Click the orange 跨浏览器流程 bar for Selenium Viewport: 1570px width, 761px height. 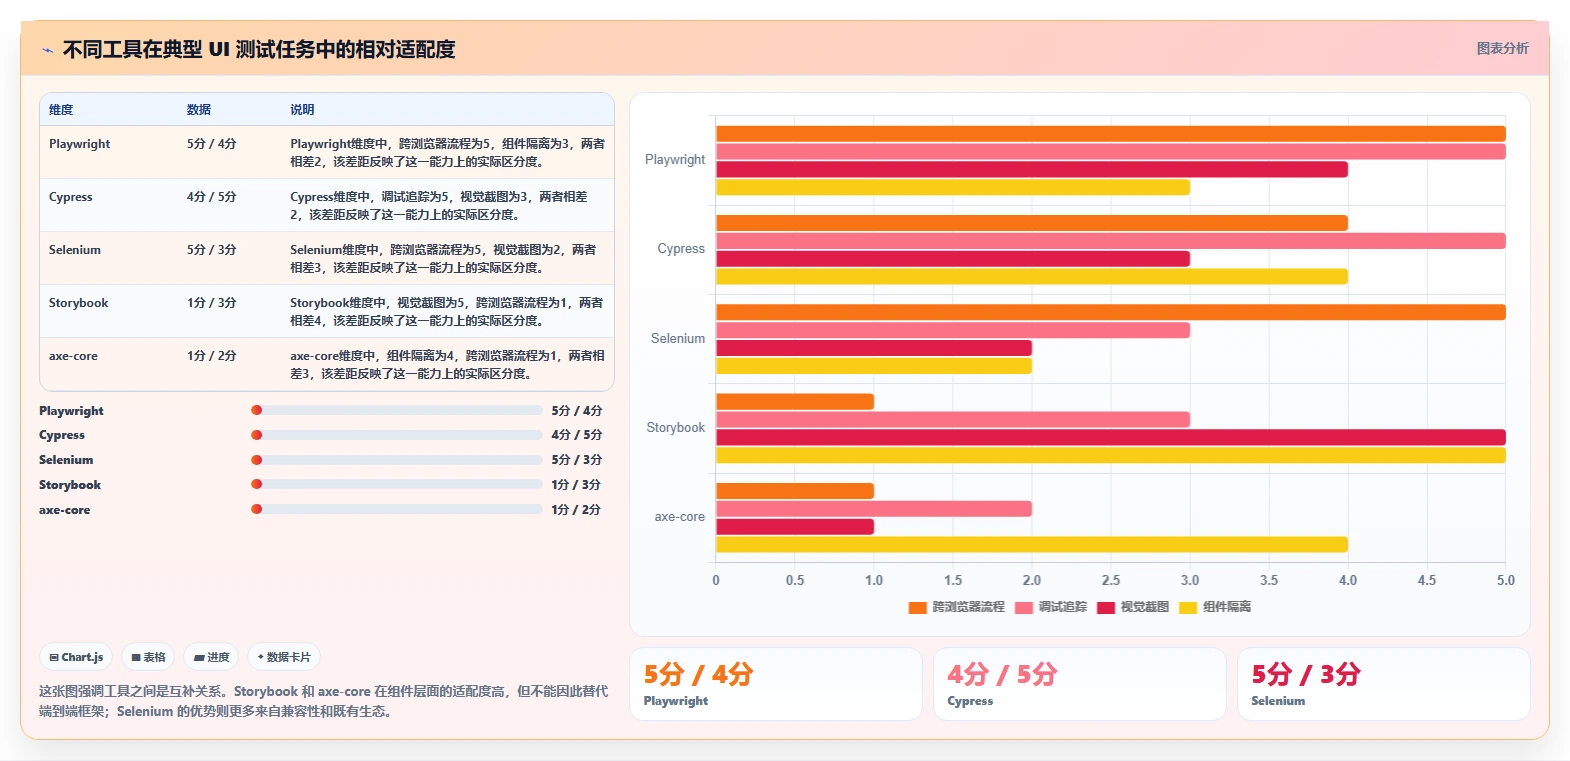(1111, 312)
